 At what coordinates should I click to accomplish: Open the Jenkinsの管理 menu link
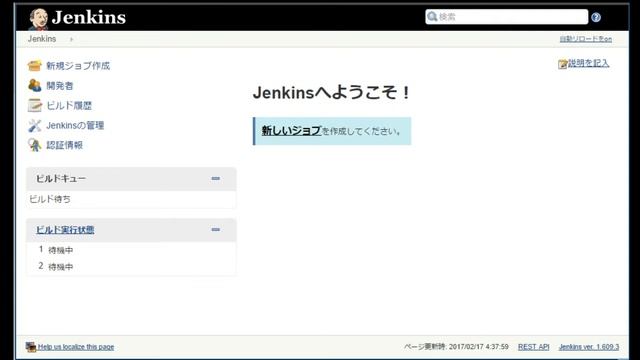[x=75, y=125]
